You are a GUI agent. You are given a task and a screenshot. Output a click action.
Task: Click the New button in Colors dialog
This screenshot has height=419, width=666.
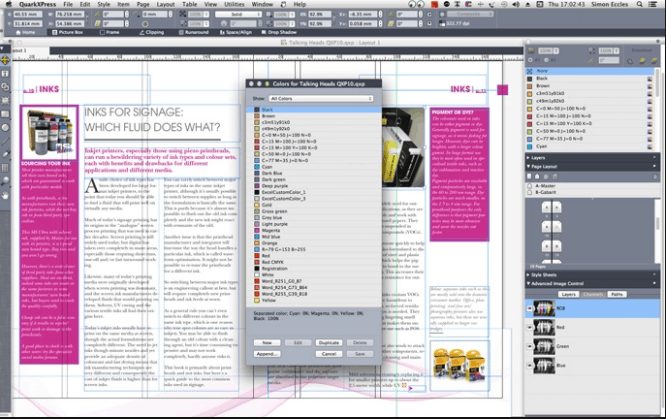click(x=267, y=343)
